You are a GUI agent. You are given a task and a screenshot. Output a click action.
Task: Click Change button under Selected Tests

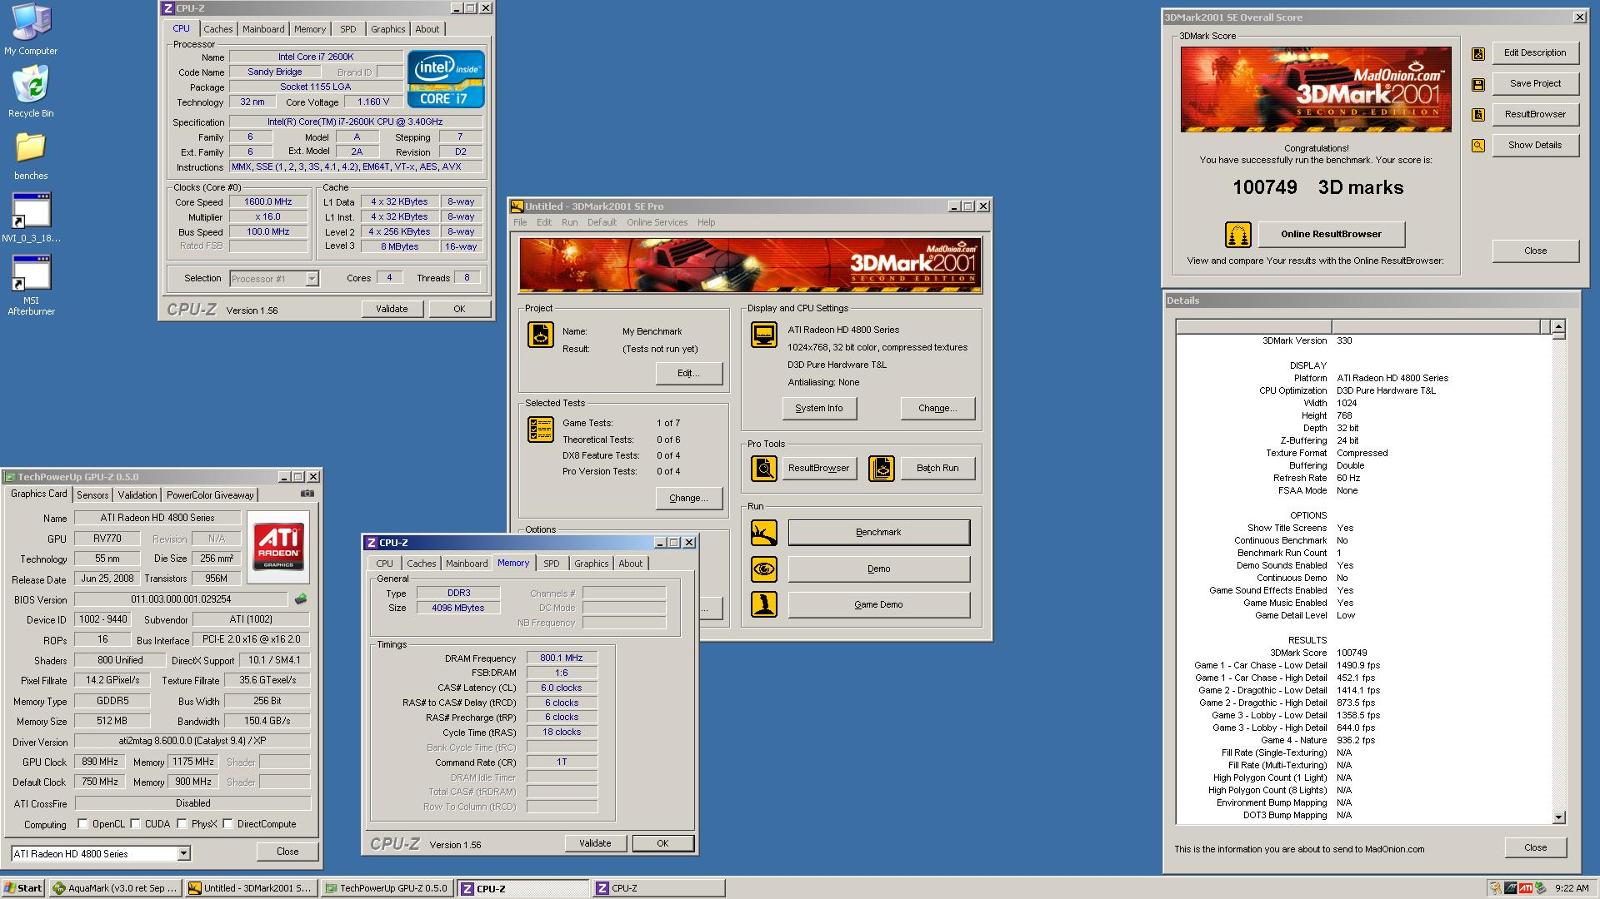688,498
